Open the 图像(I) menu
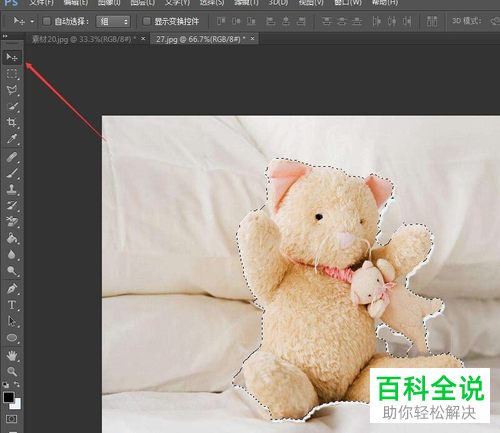Viewport: 500px width, 433px height. [x=109, y=3]
